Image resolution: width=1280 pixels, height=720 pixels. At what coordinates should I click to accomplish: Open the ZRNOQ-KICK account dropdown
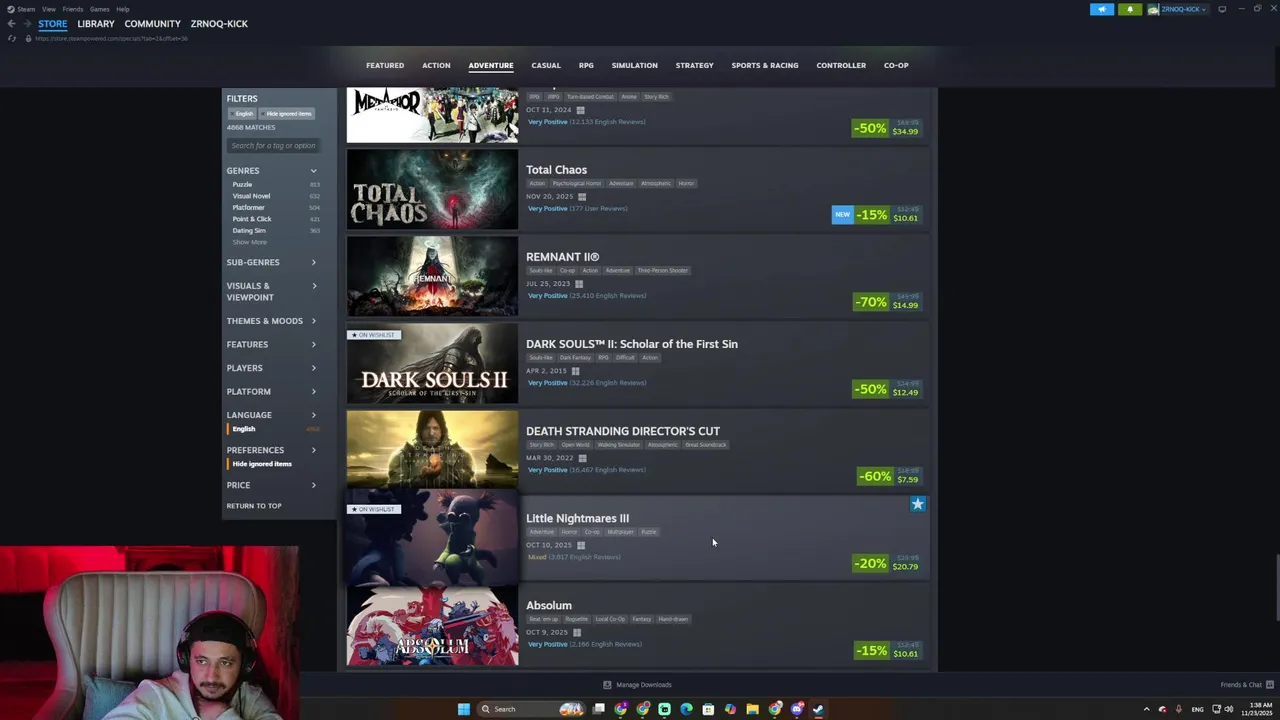point(1178,9)
